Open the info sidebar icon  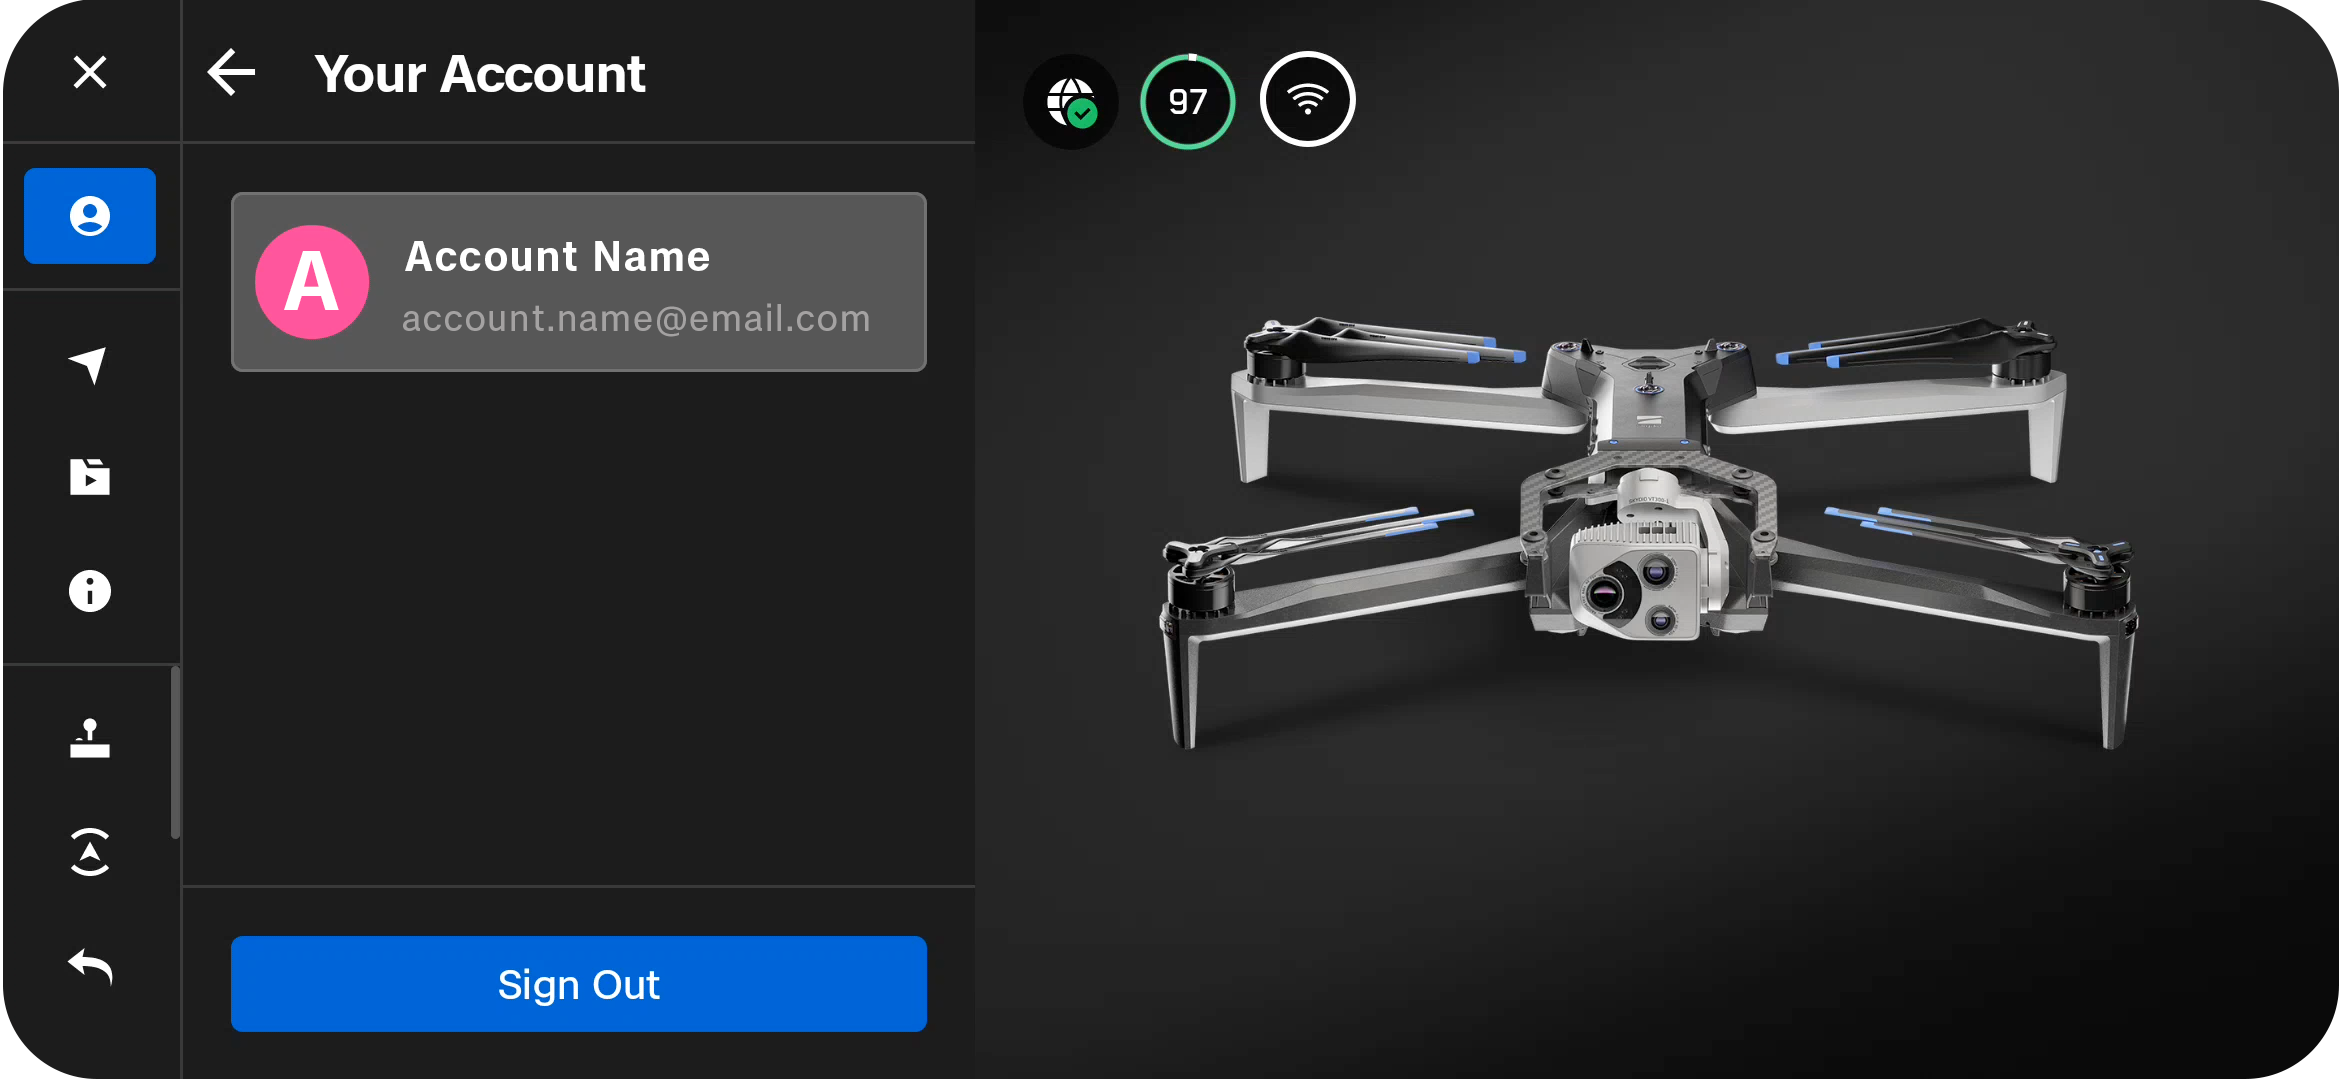(90, 591)
